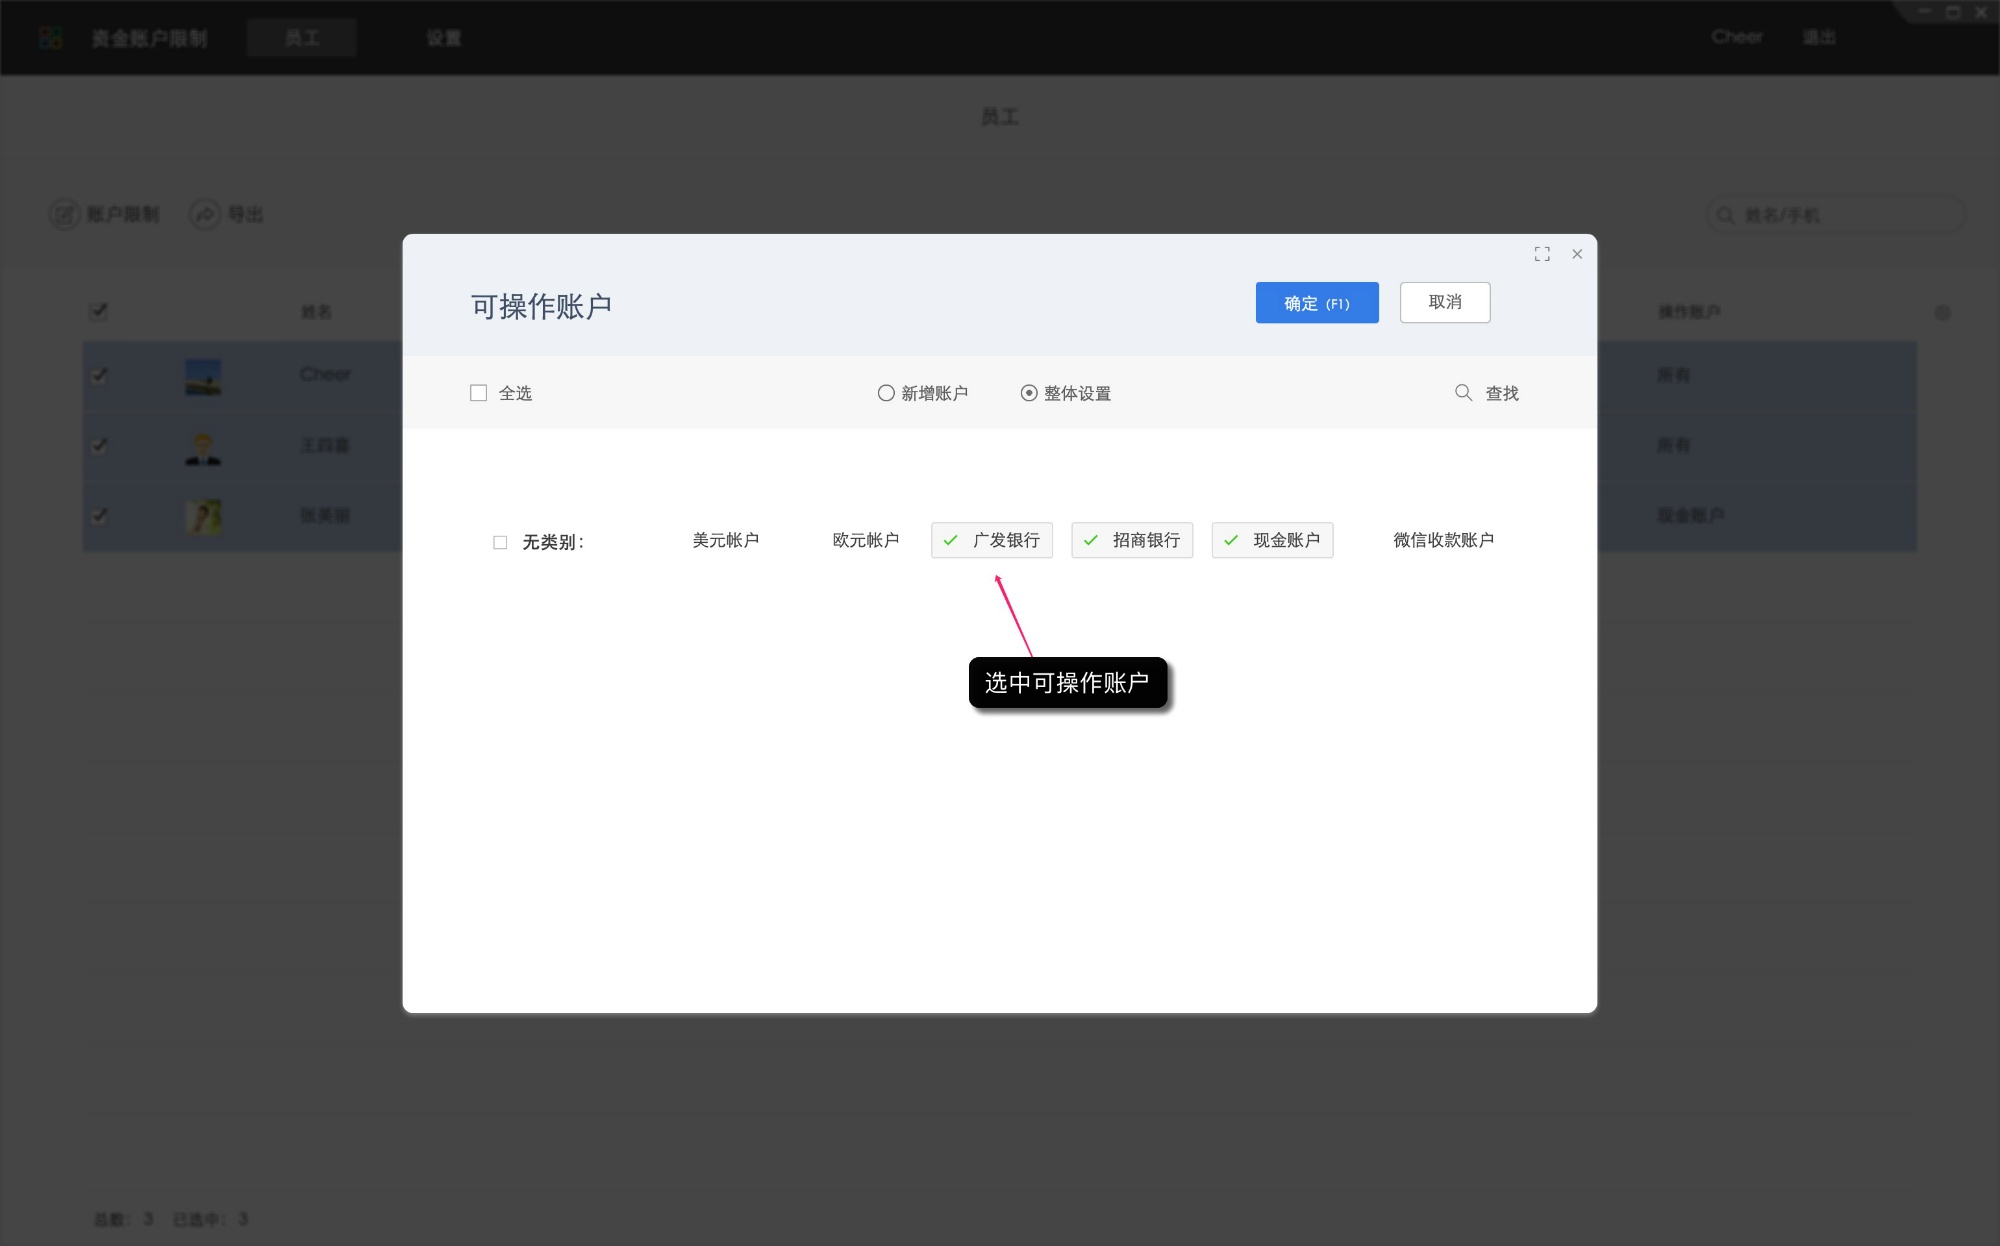This screenshot has height=1246, width=2000.
Task: Click the 账户限制 edit icon in toolbar
Action: tap(64, 214)
